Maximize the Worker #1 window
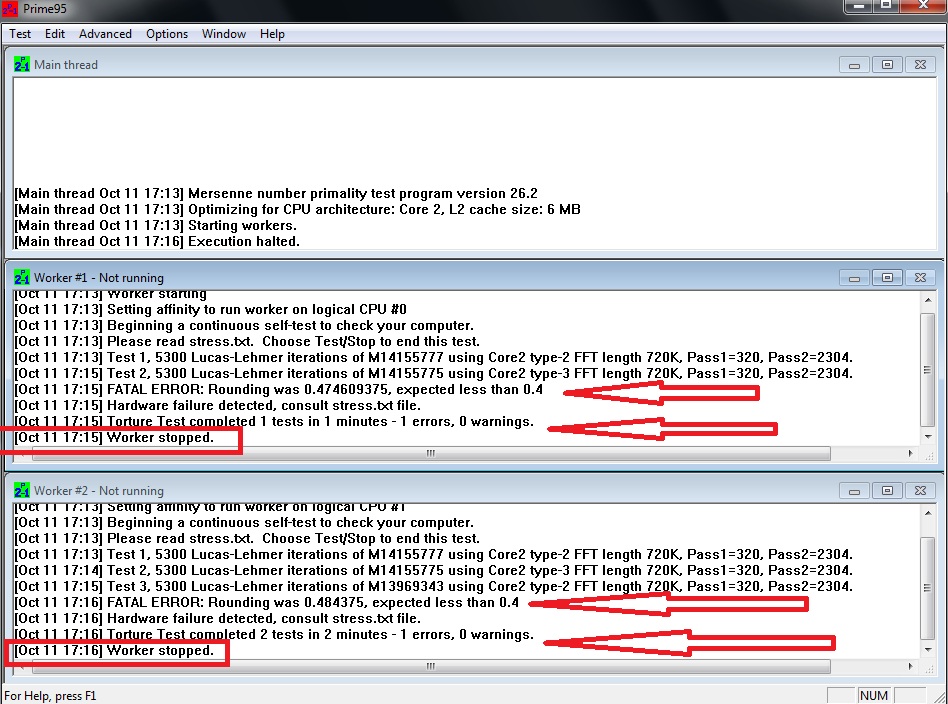This screenshot has width=948, height=704. click(x=887, y=278)
